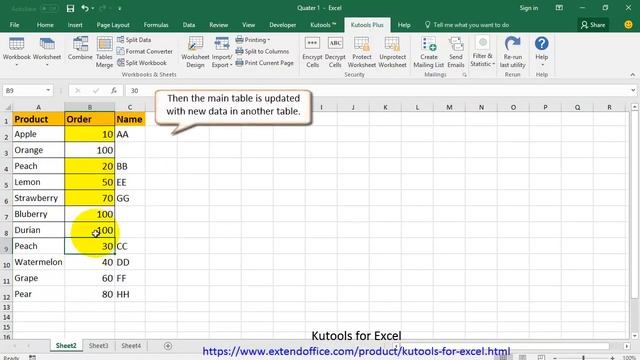Click the Strawberry cell

[38, 198]
